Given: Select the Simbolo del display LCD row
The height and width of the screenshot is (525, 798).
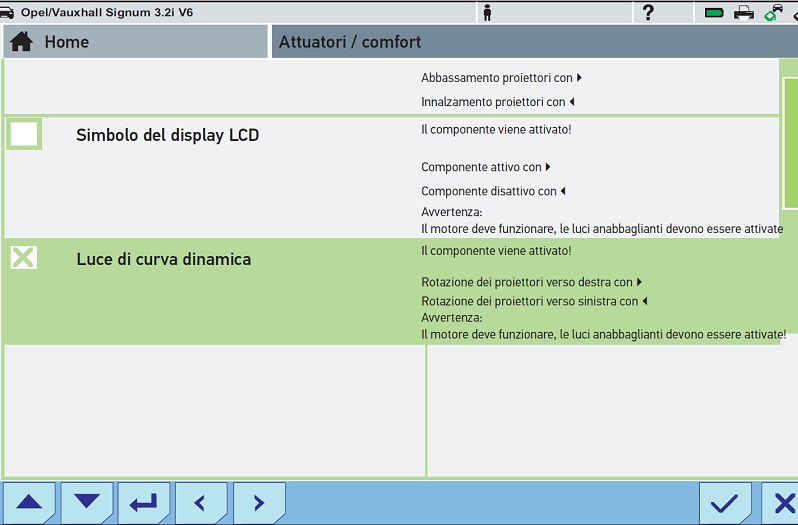Looking at the screenshot, I should [x=167, y=136].
